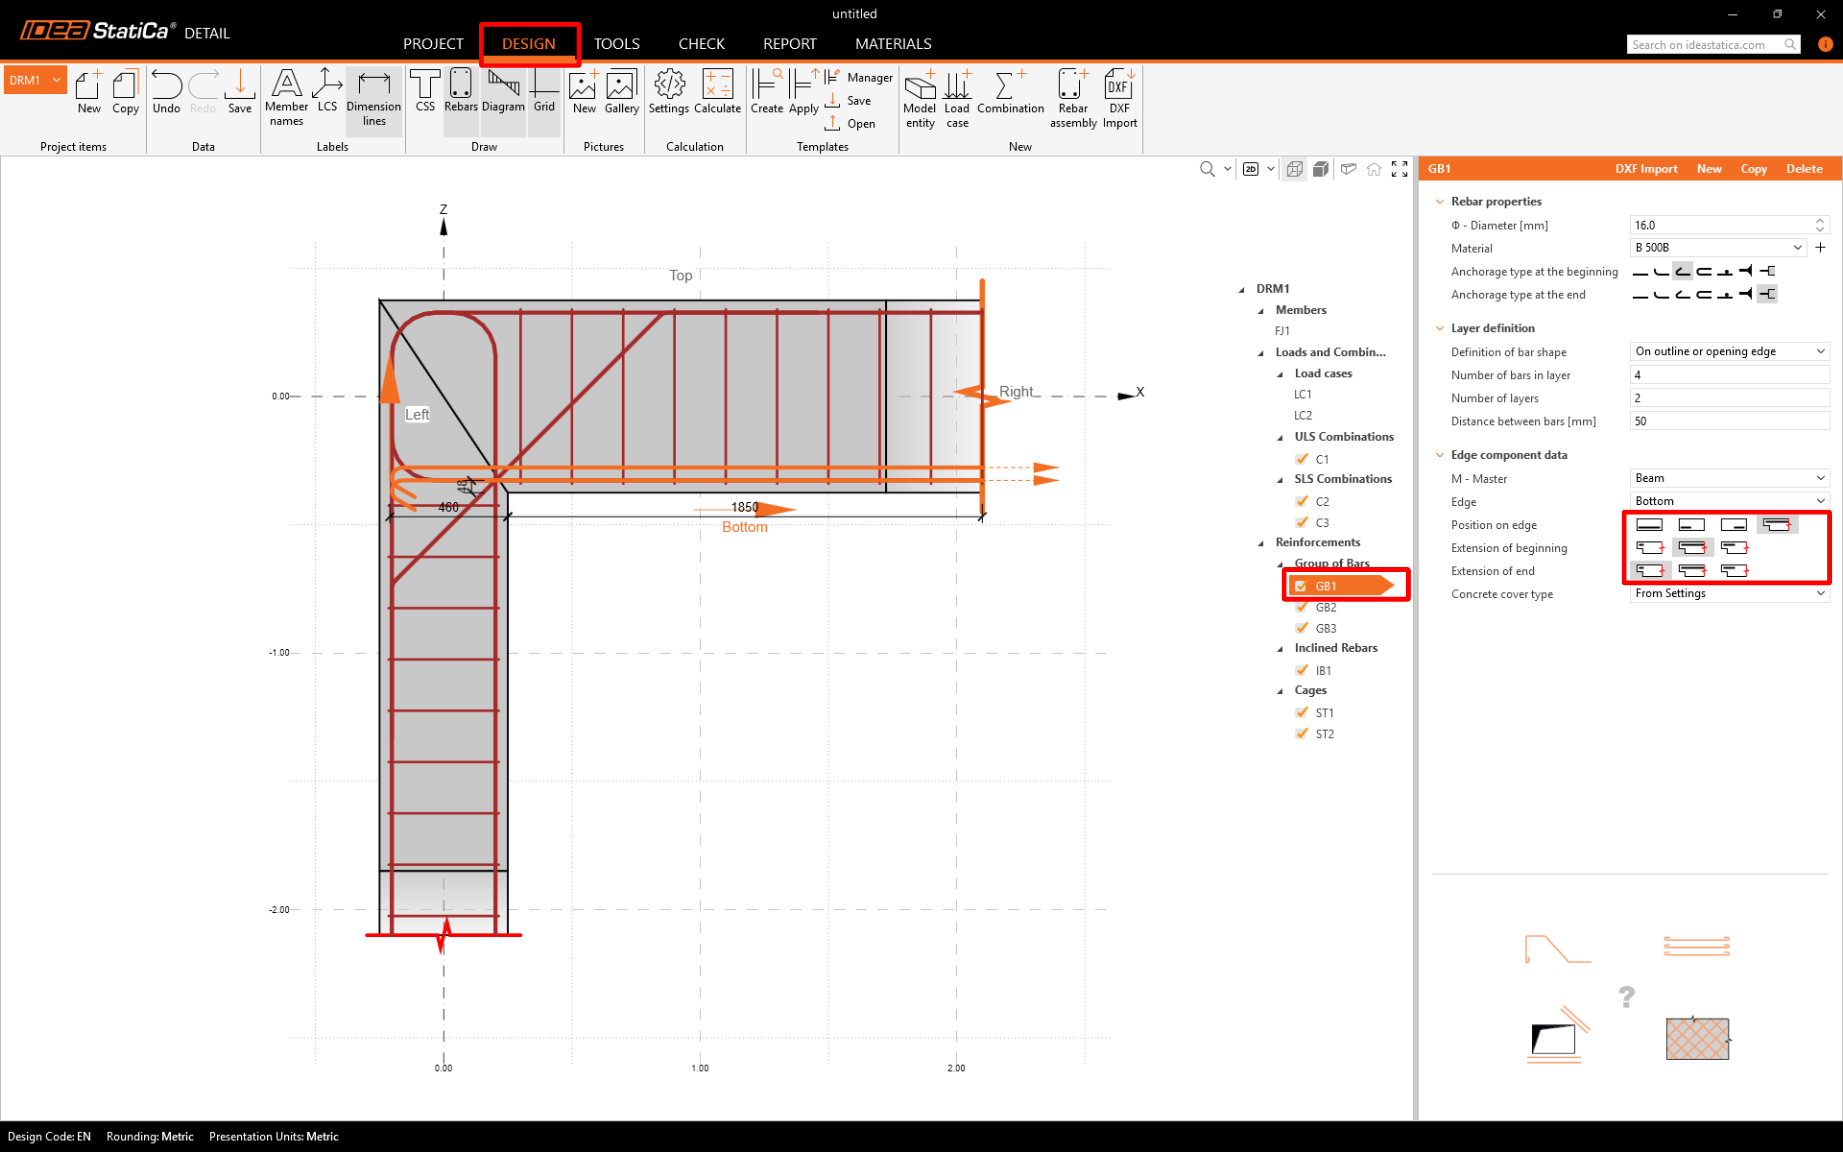The width and height of the screenshot is (1843, 1152).
Task: Click the Delete button in GB1 header
Action: coord(1803,169)
